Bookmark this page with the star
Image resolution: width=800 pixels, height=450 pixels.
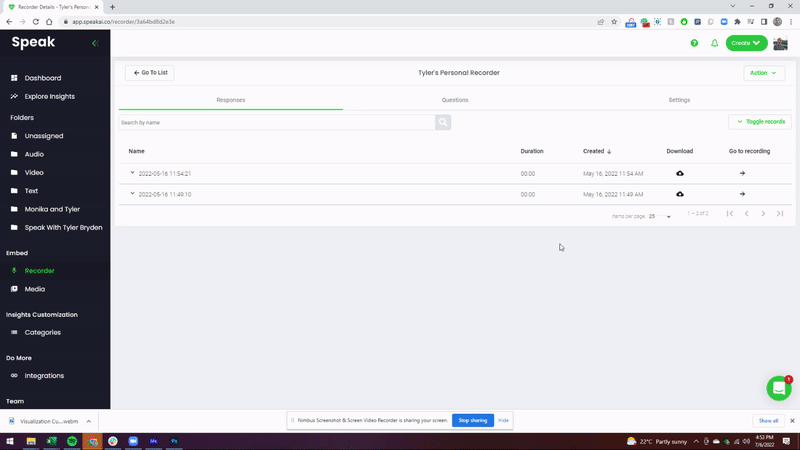(x=614, y=22)
